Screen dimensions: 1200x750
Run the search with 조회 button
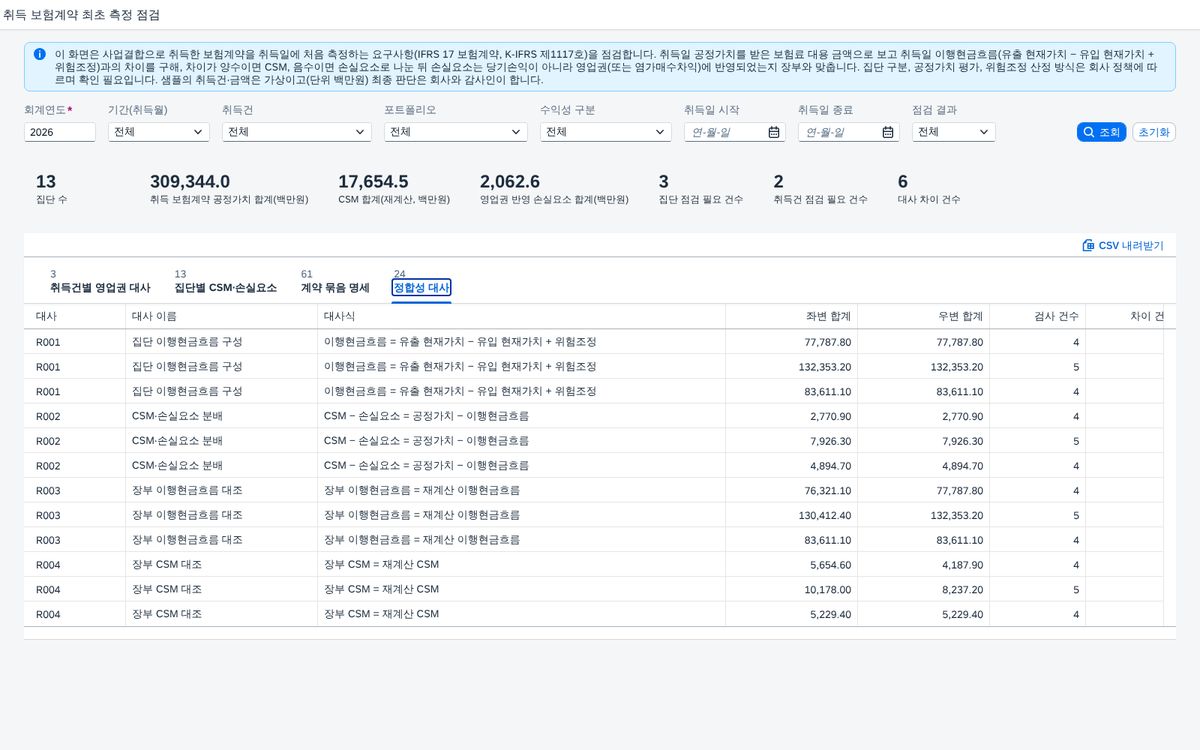1102,132
